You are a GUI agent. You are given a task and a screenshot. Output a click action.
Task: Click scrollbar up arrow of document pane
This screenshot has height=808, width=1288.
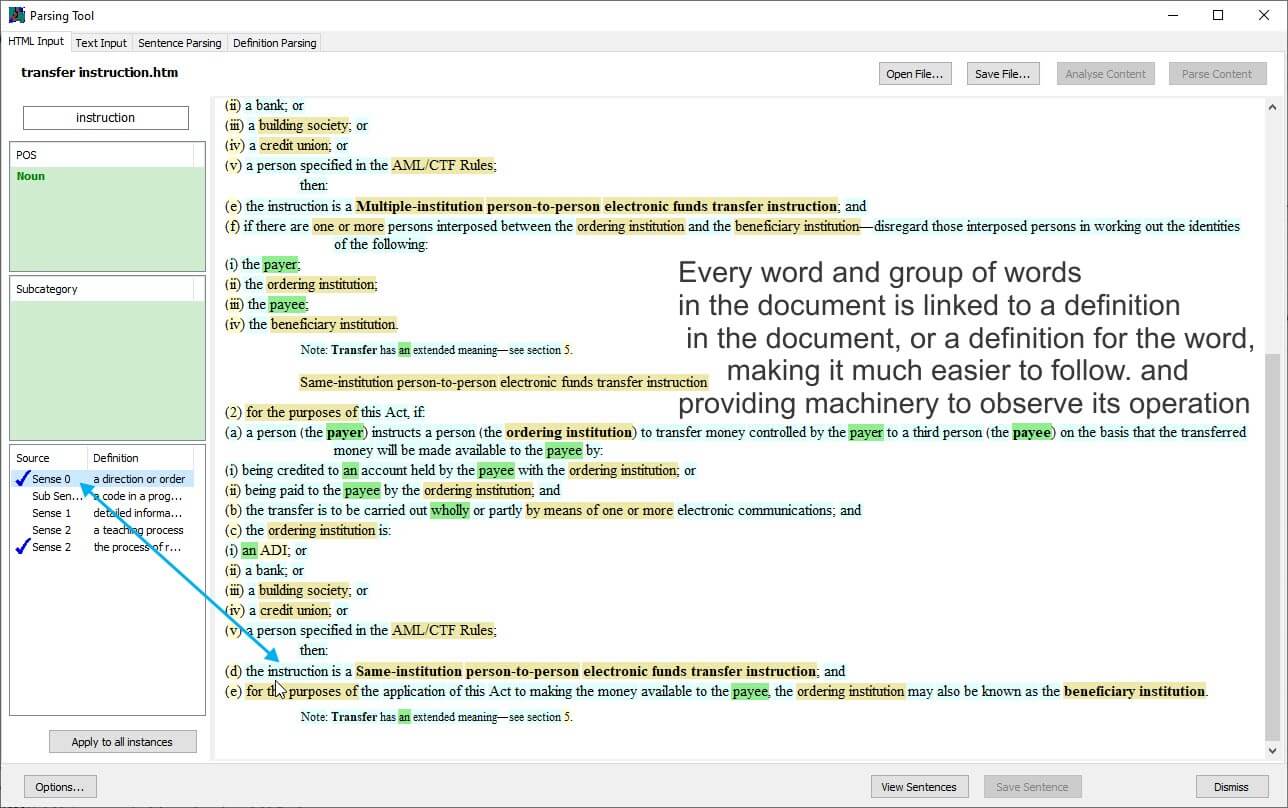pyautogui.click(x=1273, y=107)
